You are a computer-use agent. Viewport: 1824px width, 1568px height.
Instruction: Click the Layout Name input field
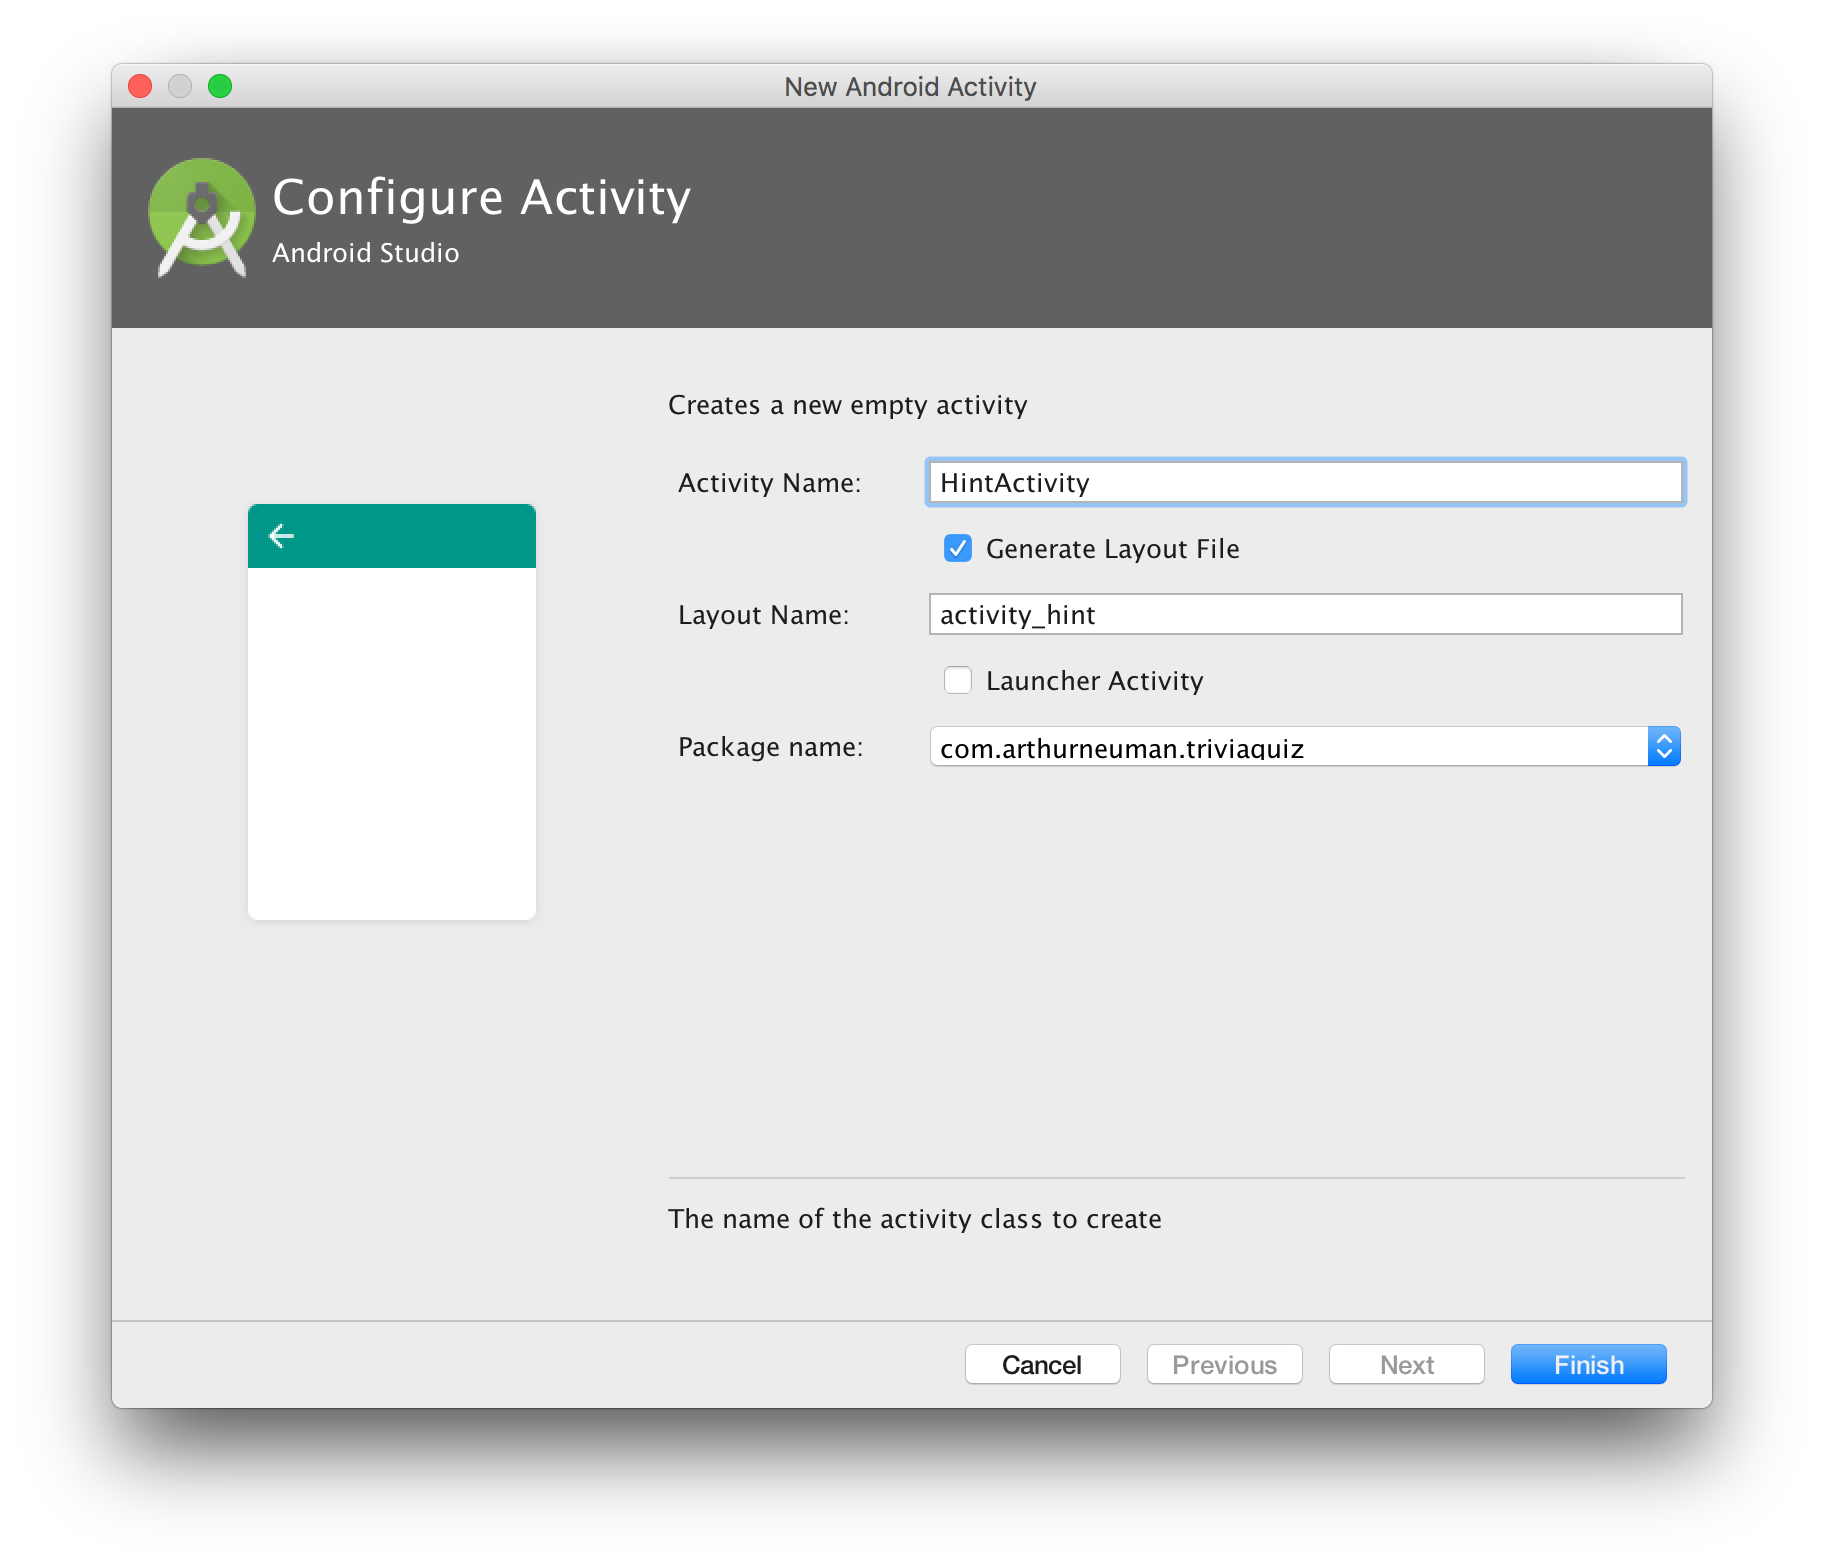[x=1305, y=614]
